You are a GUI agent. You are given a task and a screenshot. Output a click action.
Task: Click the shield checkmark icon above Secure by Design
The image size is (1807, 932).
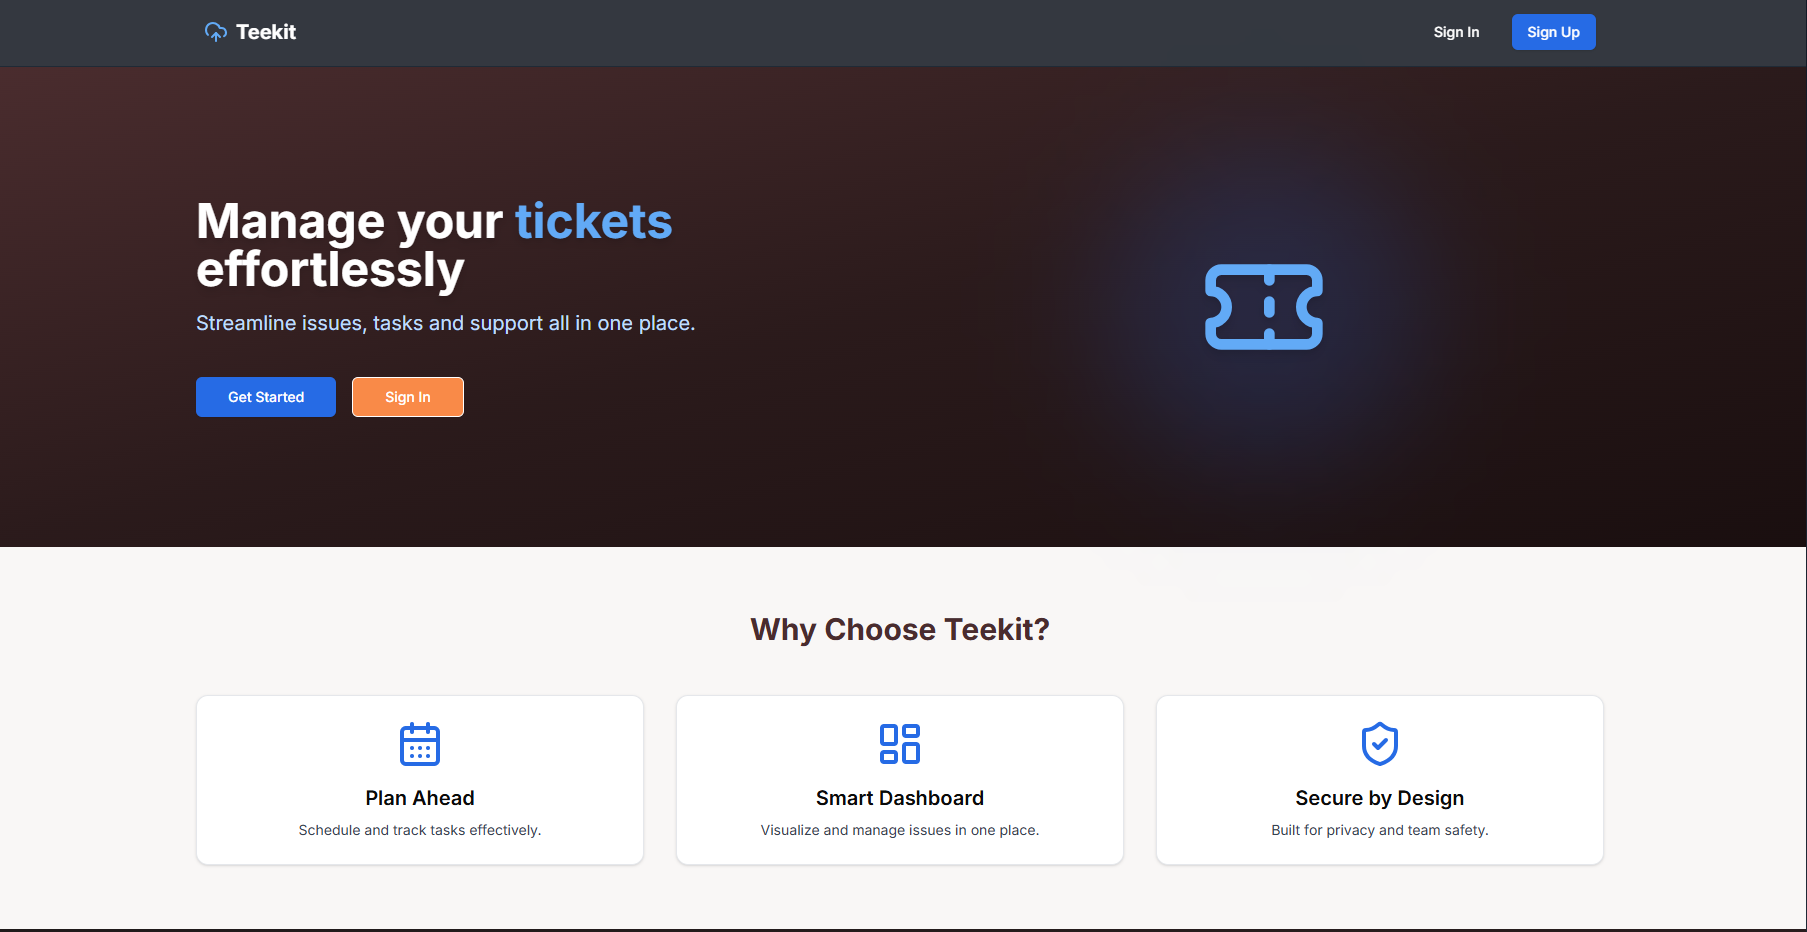pos(1379,744)
